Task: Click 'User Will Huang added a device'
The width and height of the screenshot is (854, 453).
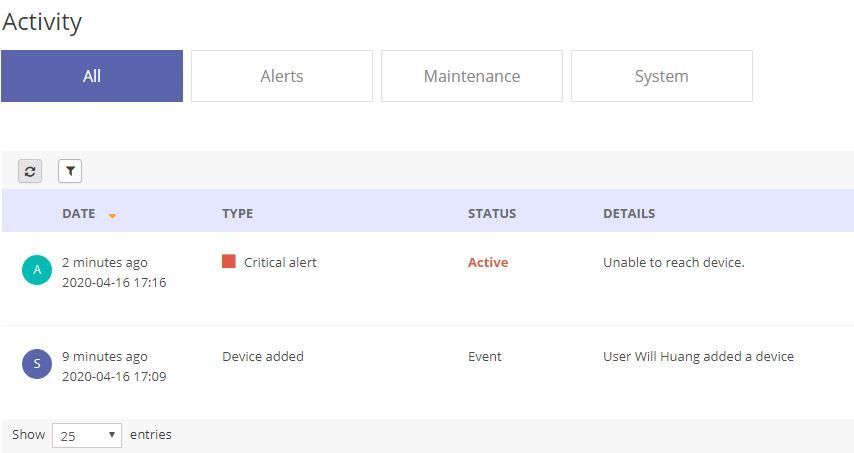Action: [698, 357]
